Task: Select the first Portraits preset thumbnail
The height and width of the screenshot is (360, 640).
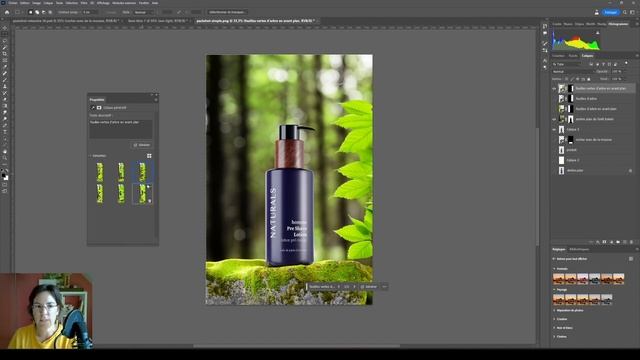Action: (x=558, y=279)
